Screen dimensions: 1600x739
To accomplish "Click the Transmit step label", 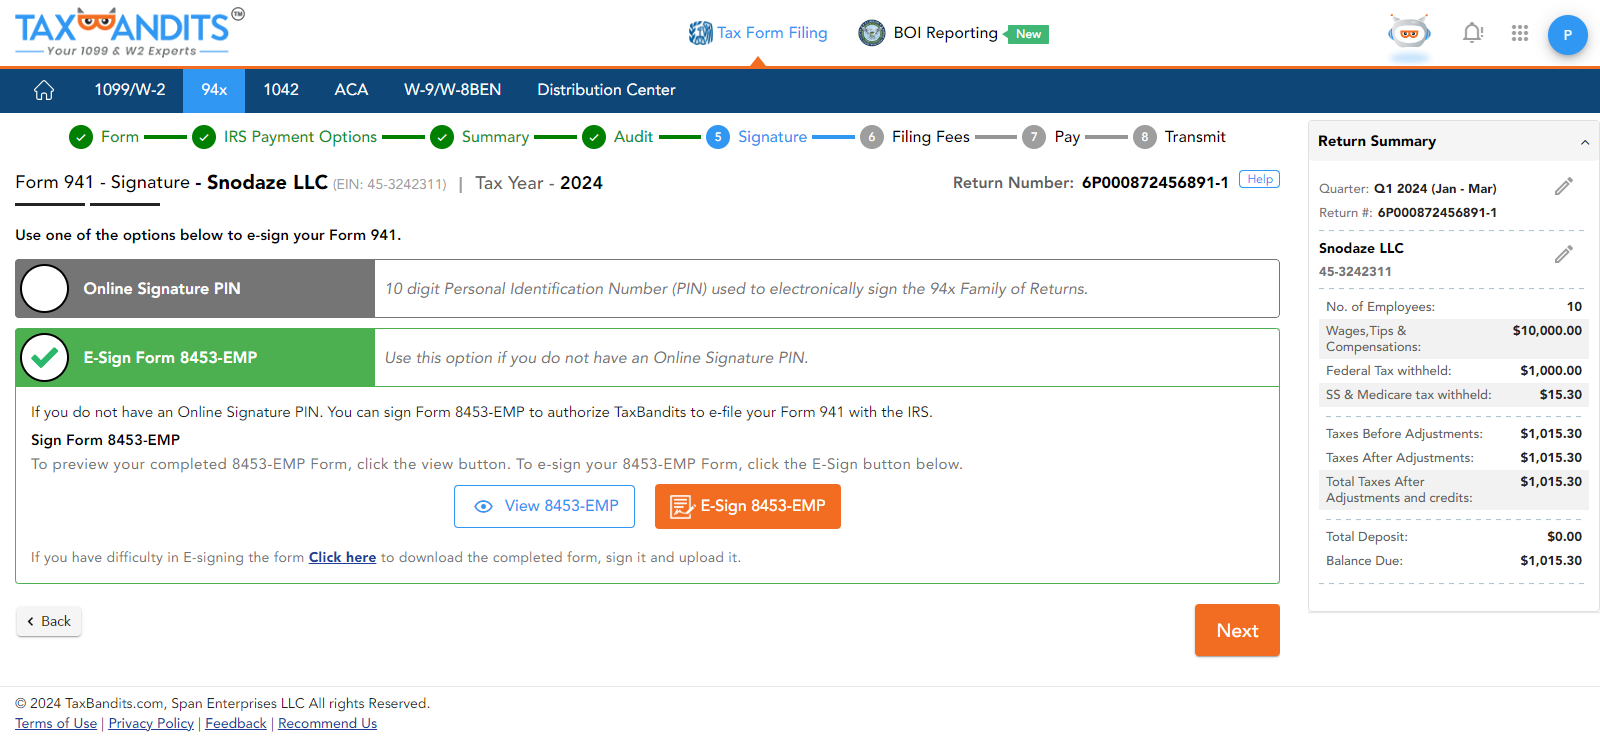I will pyautogui.click(x=1195, y=137).
